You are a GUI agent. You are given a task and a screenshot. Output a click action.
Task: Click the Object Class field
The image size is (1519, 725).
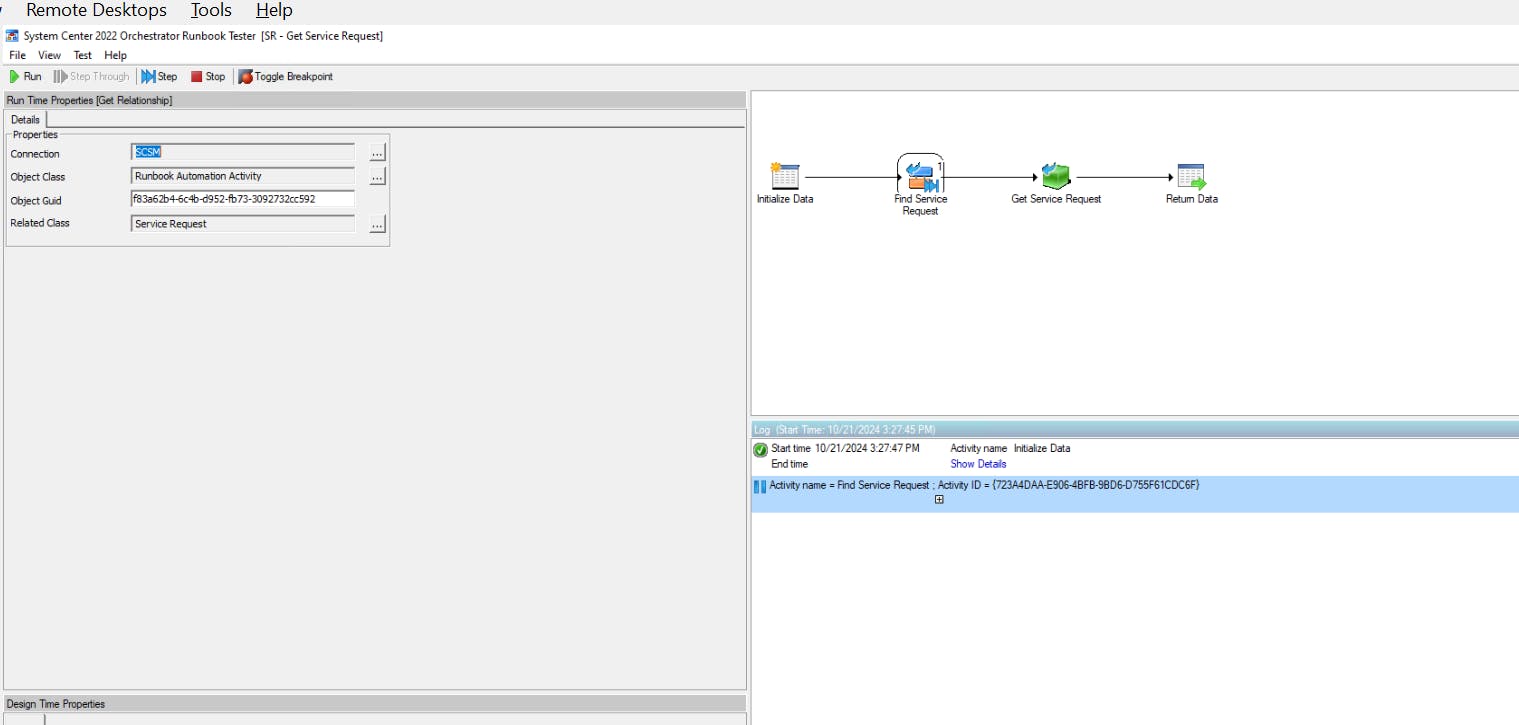pos(243,176)
